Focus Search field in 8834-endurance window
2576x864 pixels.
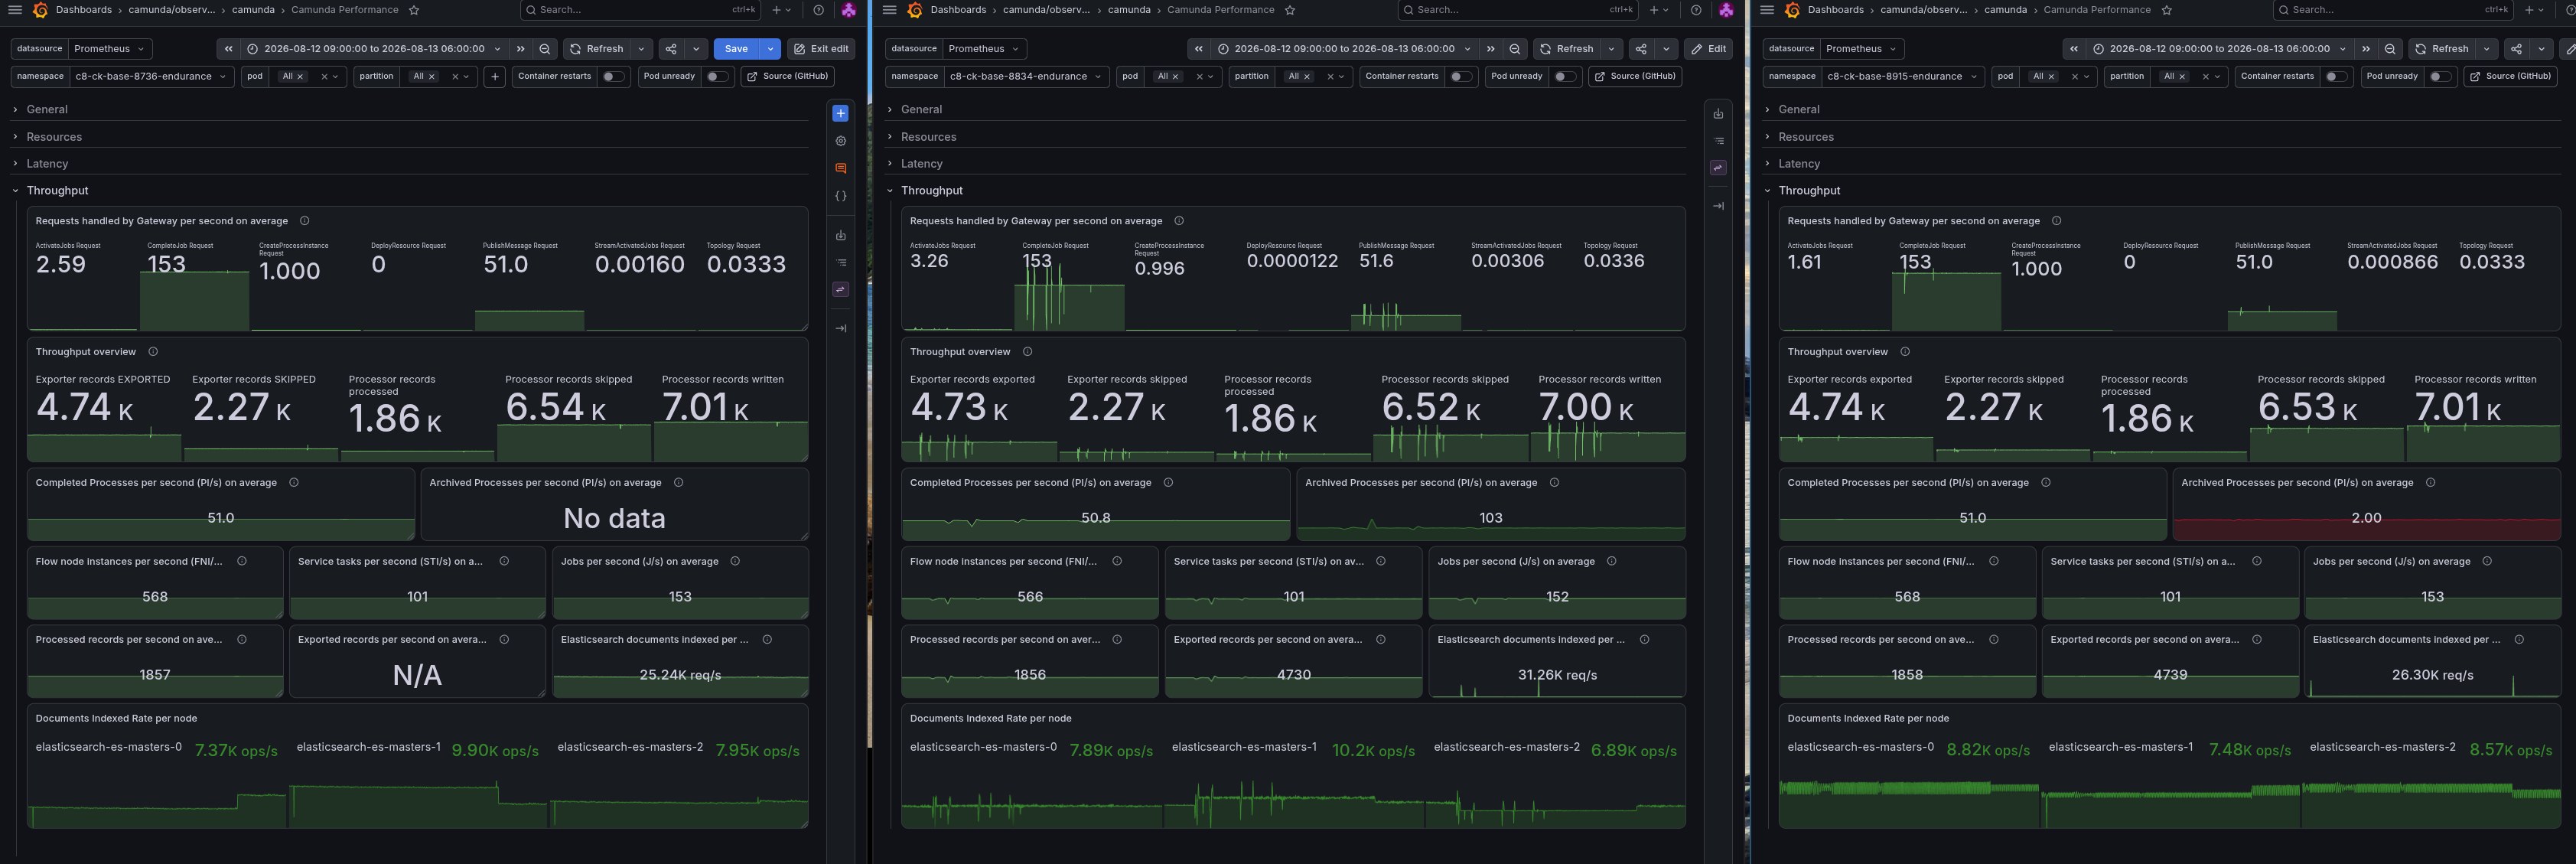pos(1517,10)
